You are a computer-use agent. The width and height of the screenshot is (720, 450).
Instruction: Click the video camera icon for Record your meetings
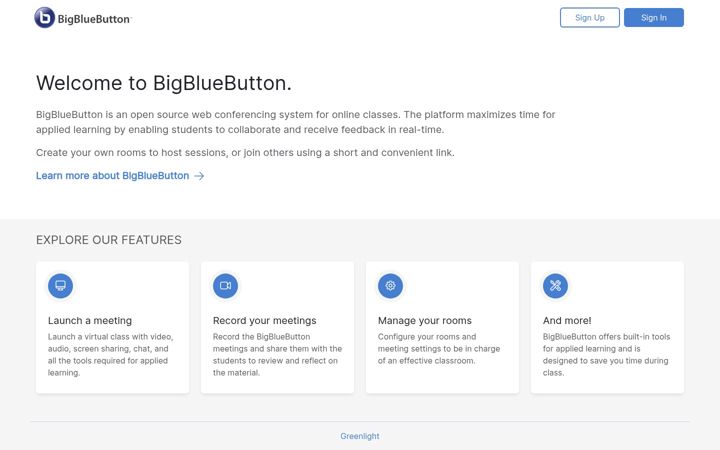(225, 286)
